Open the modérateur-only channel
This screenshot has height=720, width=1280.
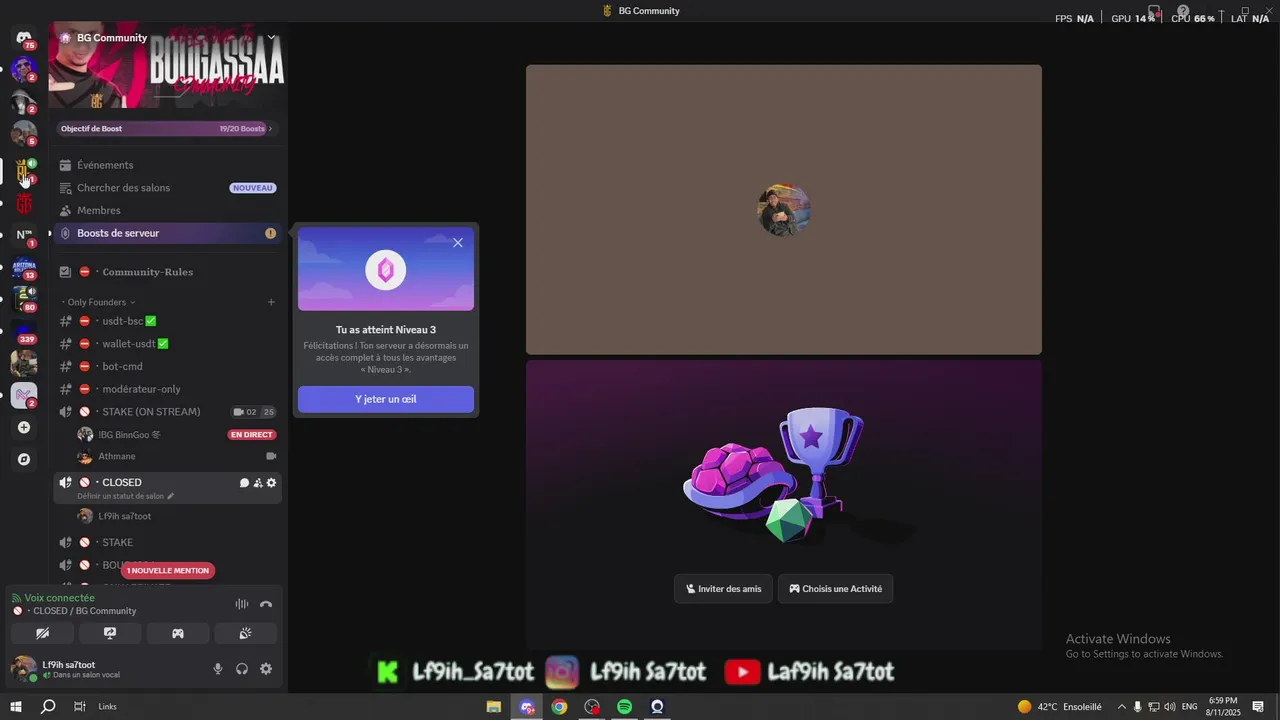tap(167, 389)
